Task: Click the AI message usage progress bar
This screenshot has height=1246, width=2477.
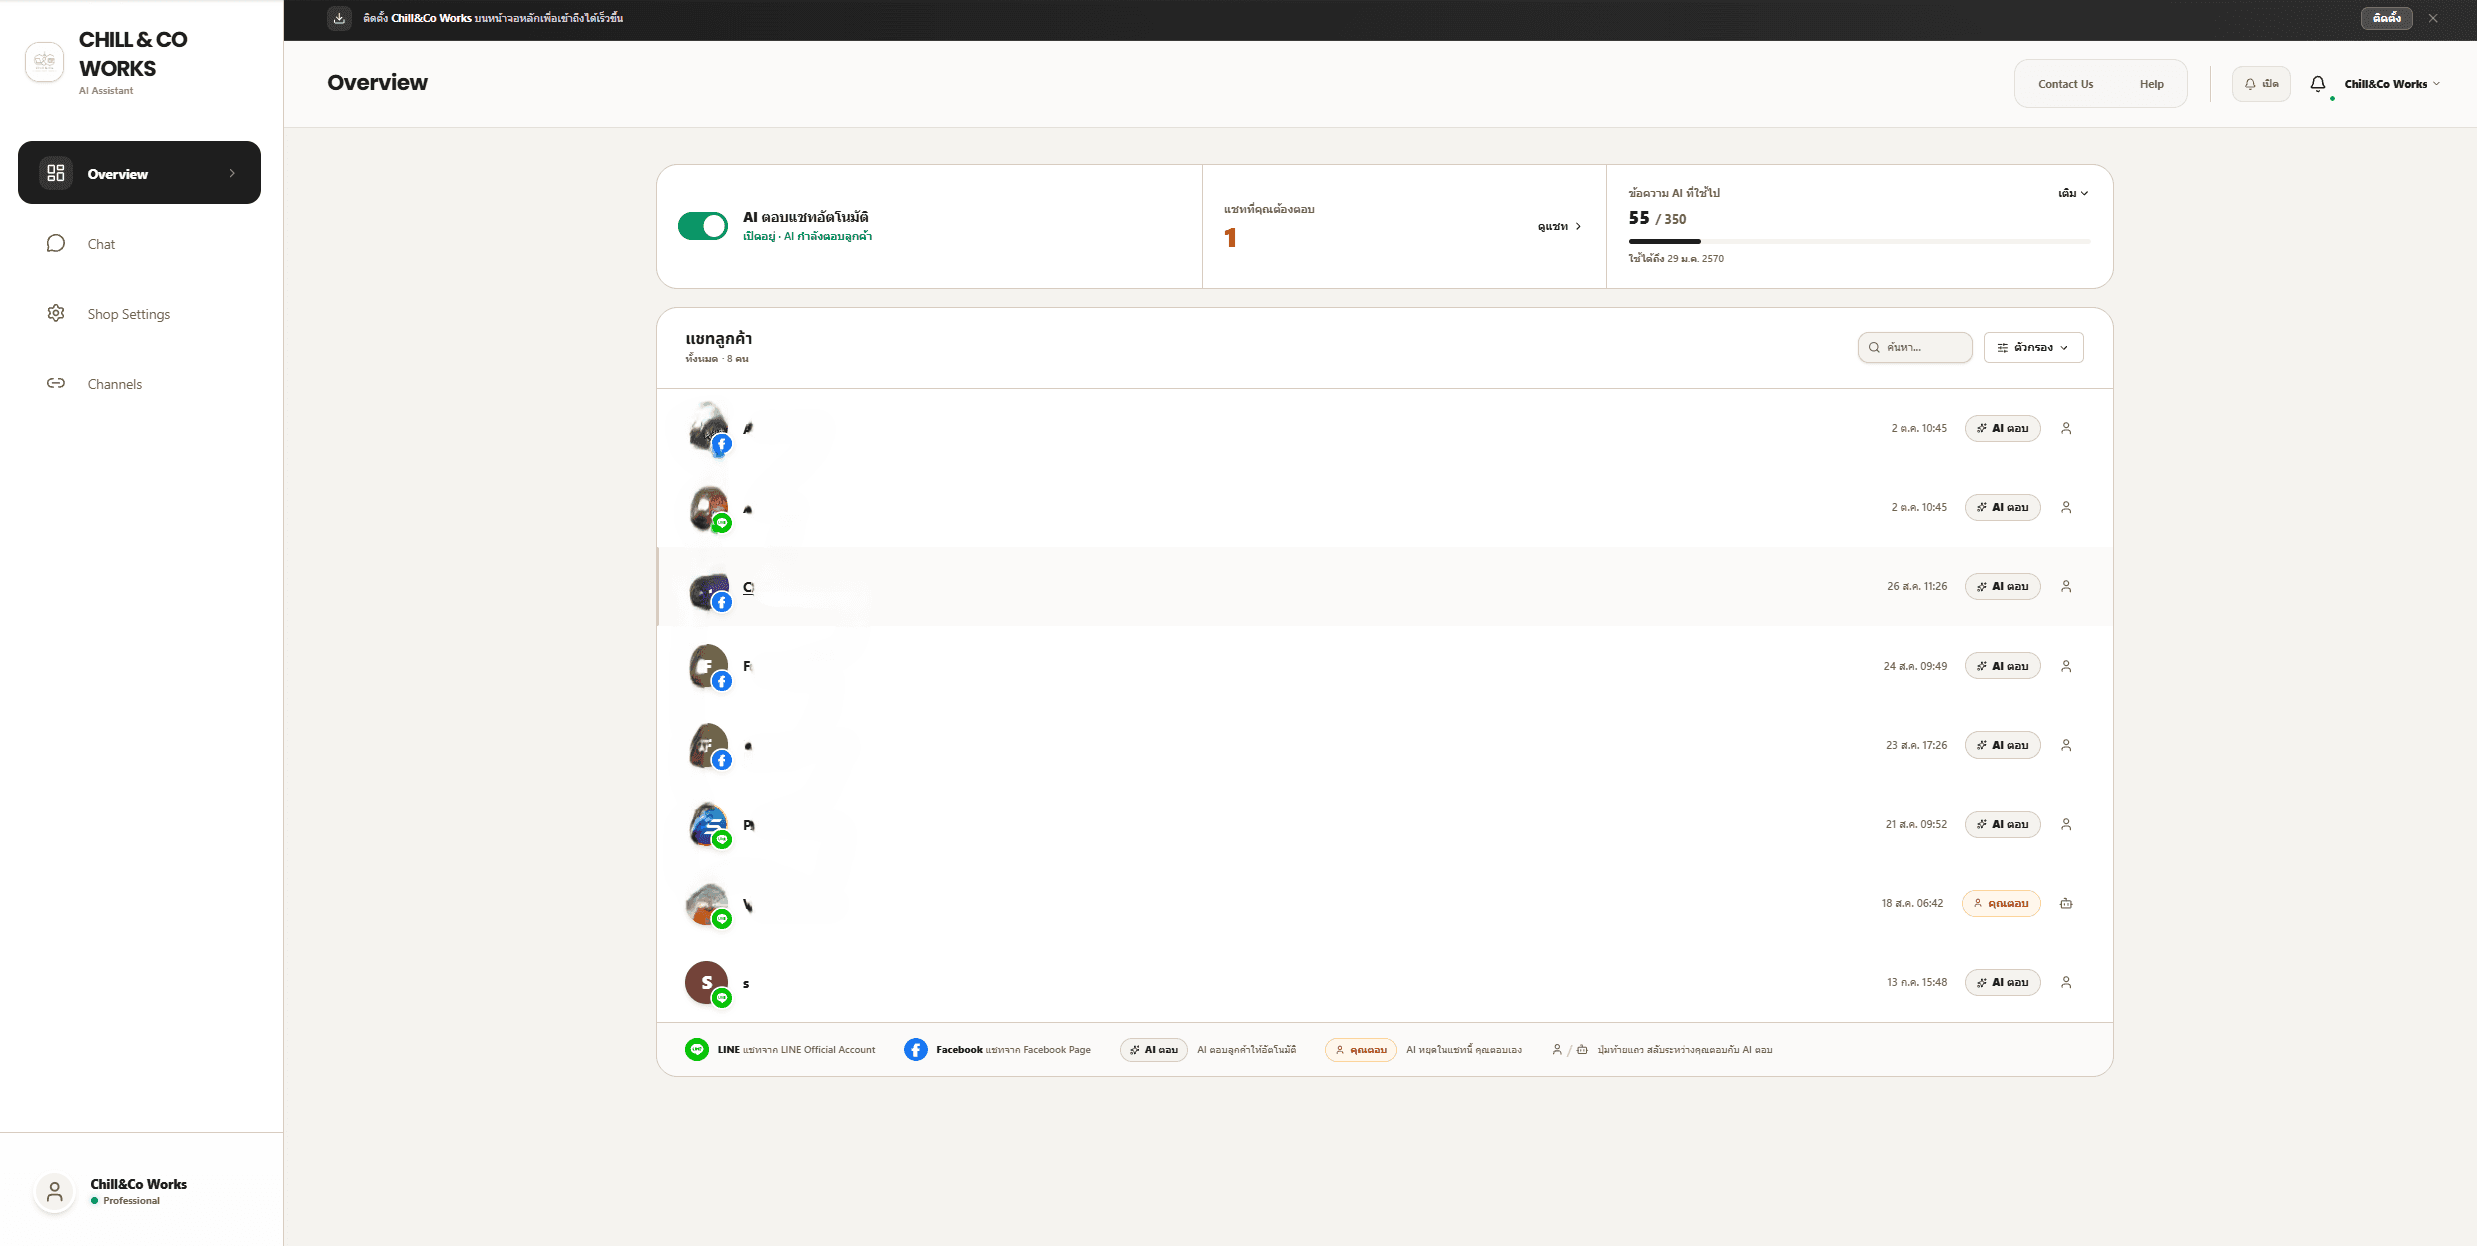Action: (1859, 241)
